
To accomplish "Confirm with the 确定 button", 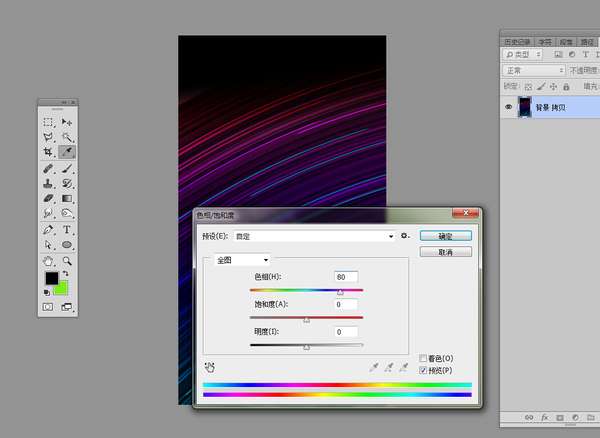I will click(x=445, y=236).
